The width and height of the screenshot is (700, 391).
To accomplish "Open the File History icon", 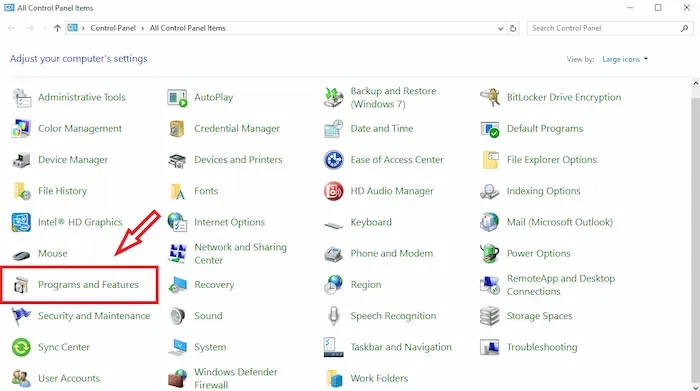I will (x=21, y=191).
